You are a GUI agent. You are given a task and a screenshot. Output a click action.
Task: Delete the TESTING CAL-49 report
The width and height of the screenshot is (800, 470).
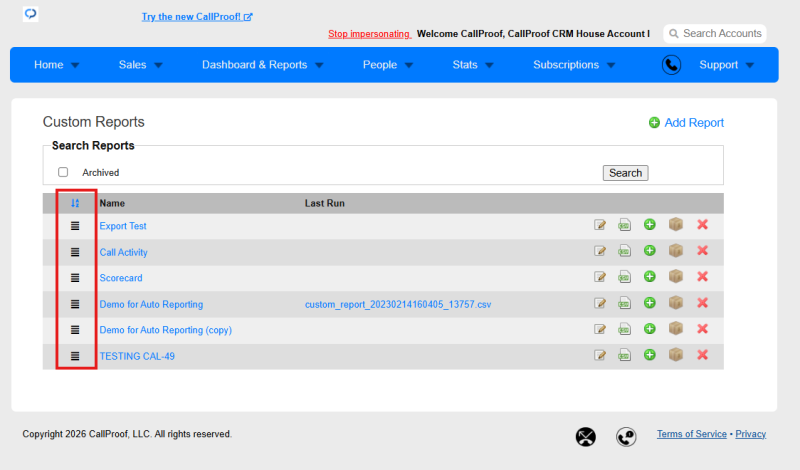703,355
